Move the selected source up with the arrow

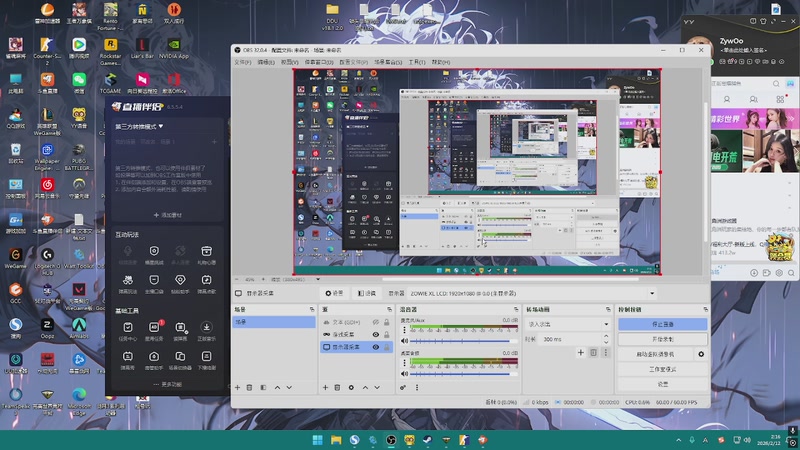pyautogui.click(x=363, y=387)
